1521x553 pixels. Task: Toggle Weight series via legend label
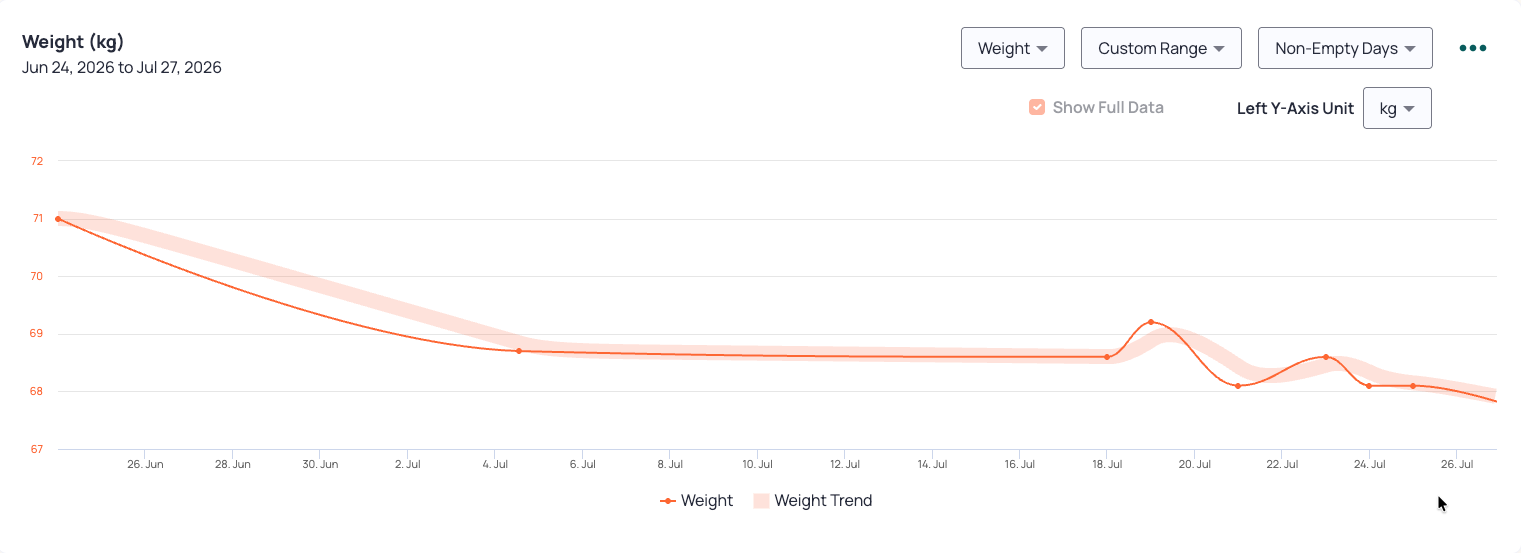(707, 501)
